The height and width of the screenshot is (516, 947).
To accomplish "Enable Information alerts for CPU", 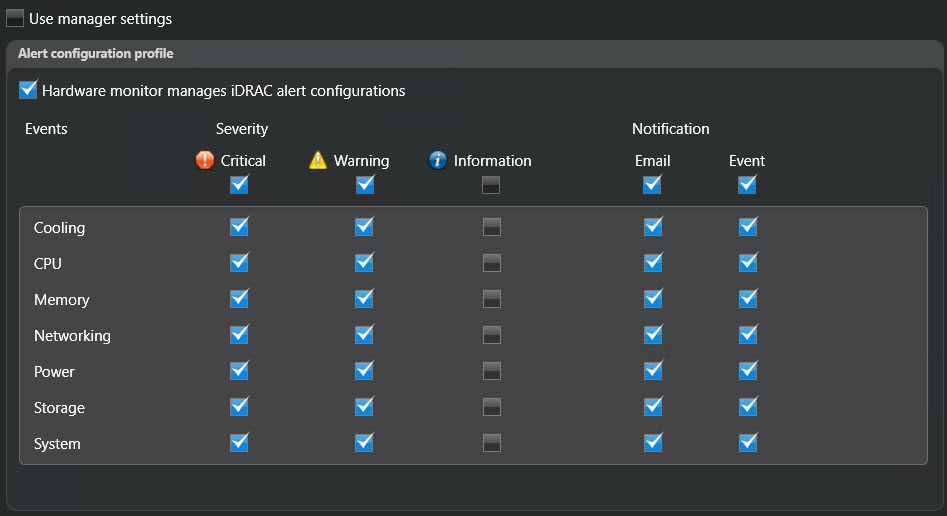I will 491,263.
